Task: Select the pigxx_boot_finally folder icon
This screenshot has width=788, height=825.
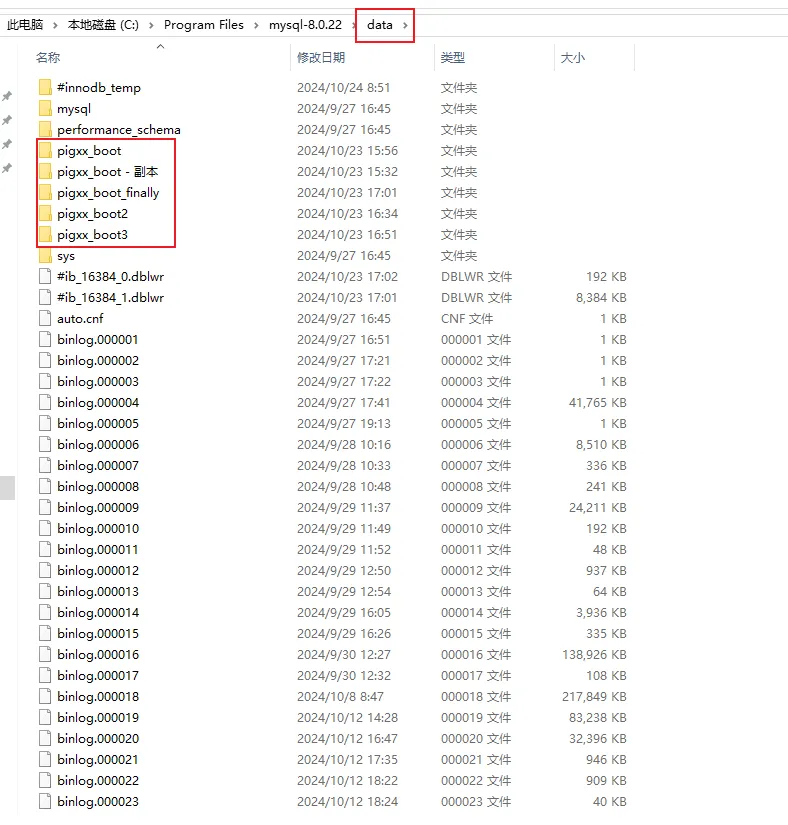Action: pos(45,193)
